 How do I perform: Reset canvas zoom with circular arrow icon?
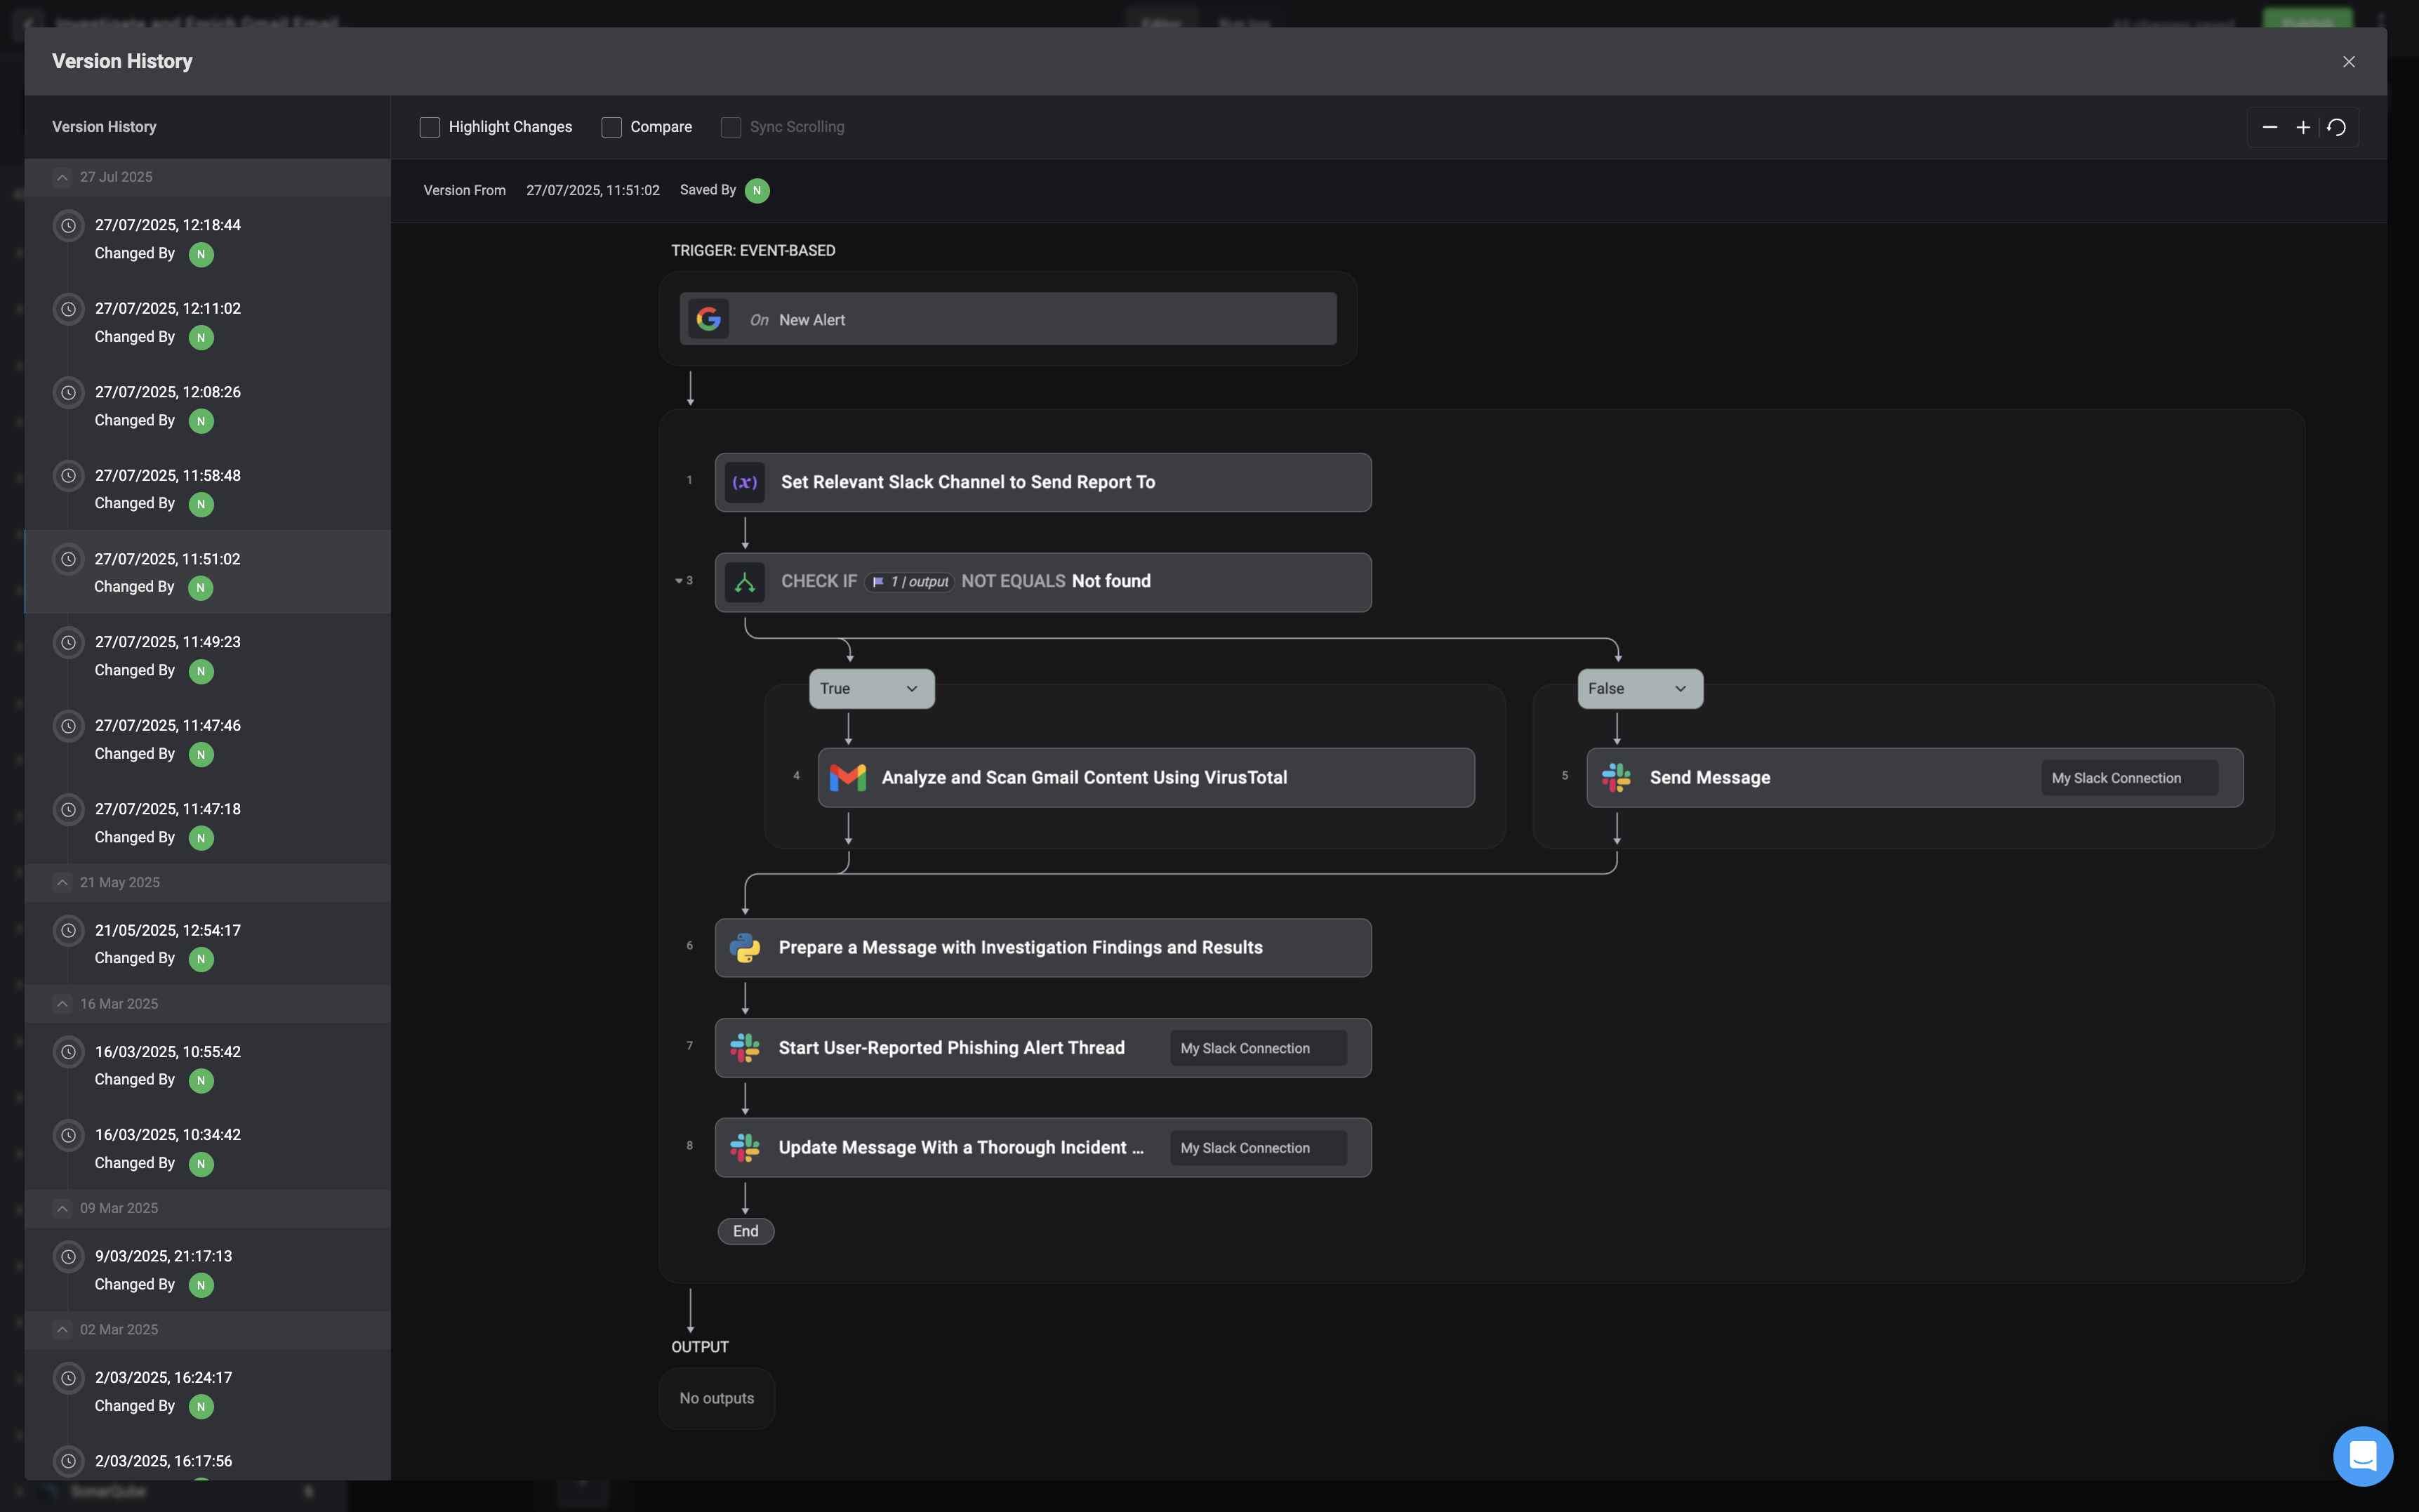(x=2336, y=127)
